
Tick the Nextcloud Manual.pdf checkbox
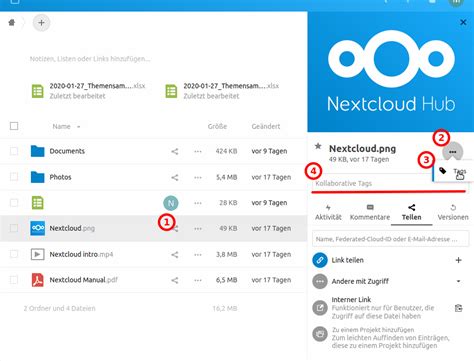pos(14,280)
